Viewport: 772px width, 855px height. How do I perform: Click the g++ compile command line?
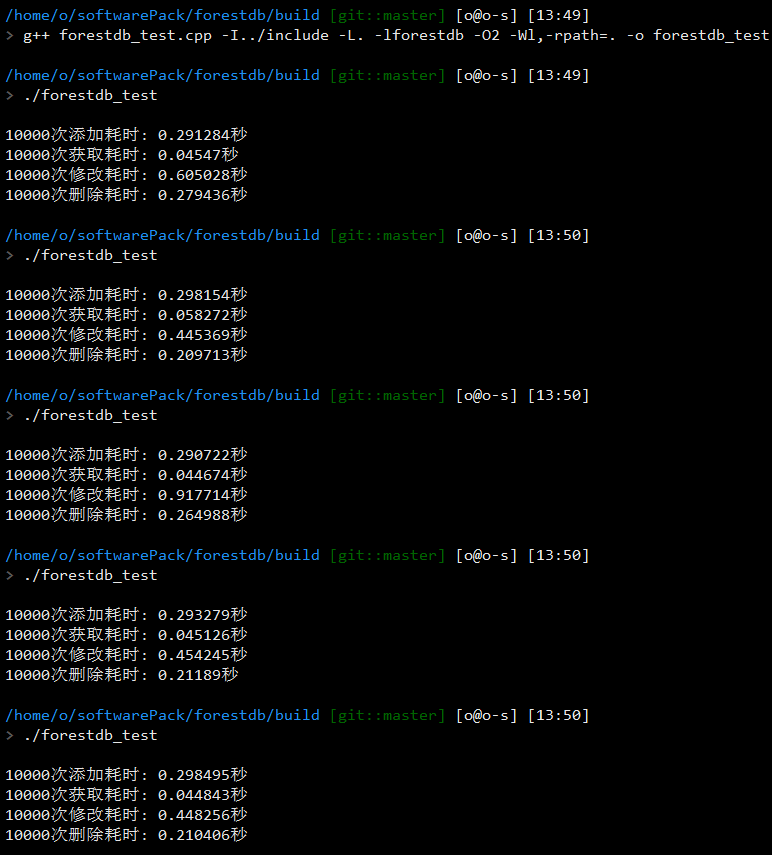(396, 35)
